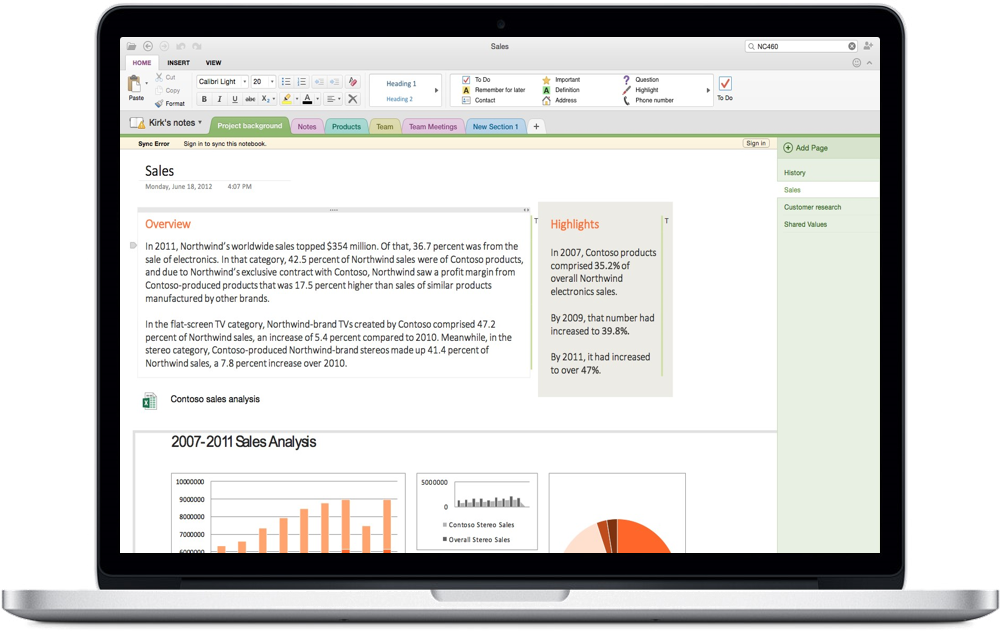Add a new section with plus tab

pos(536,127)
